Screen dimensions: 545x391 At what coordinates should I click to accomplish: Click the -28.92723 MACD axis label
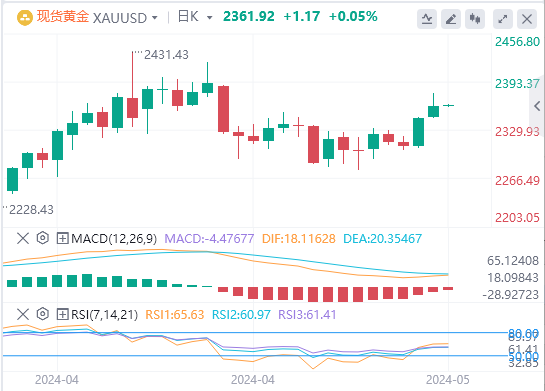coord(510,295)
